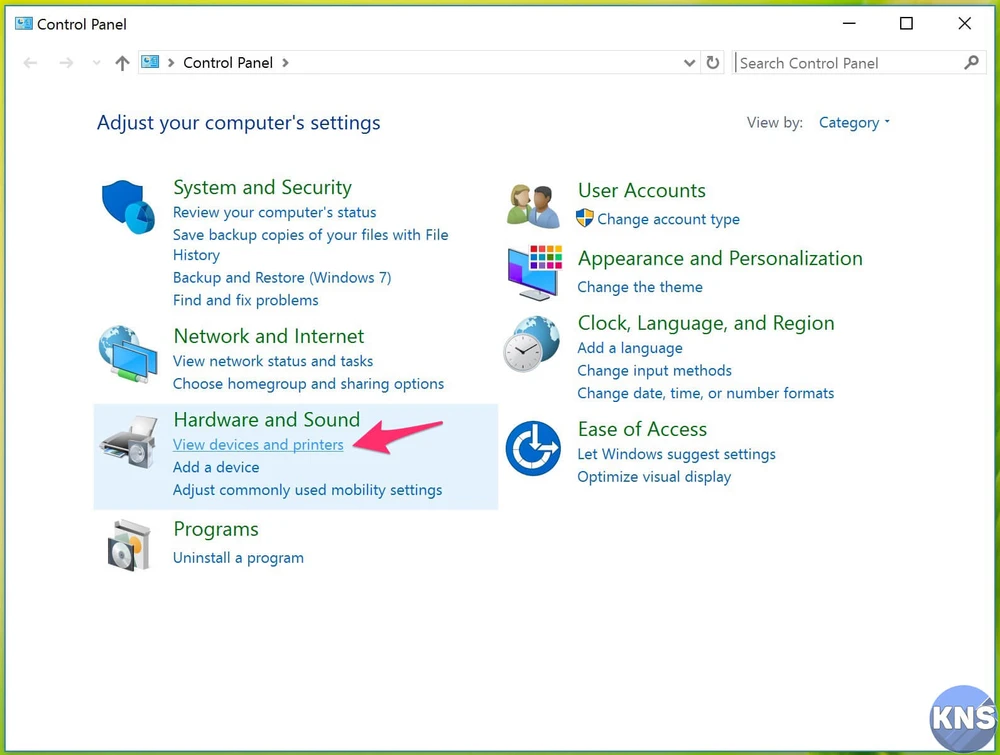Expand the chevron before Control Panel breadcrumb
Viewport: 1000px width, 755px height.
(171, 62)
